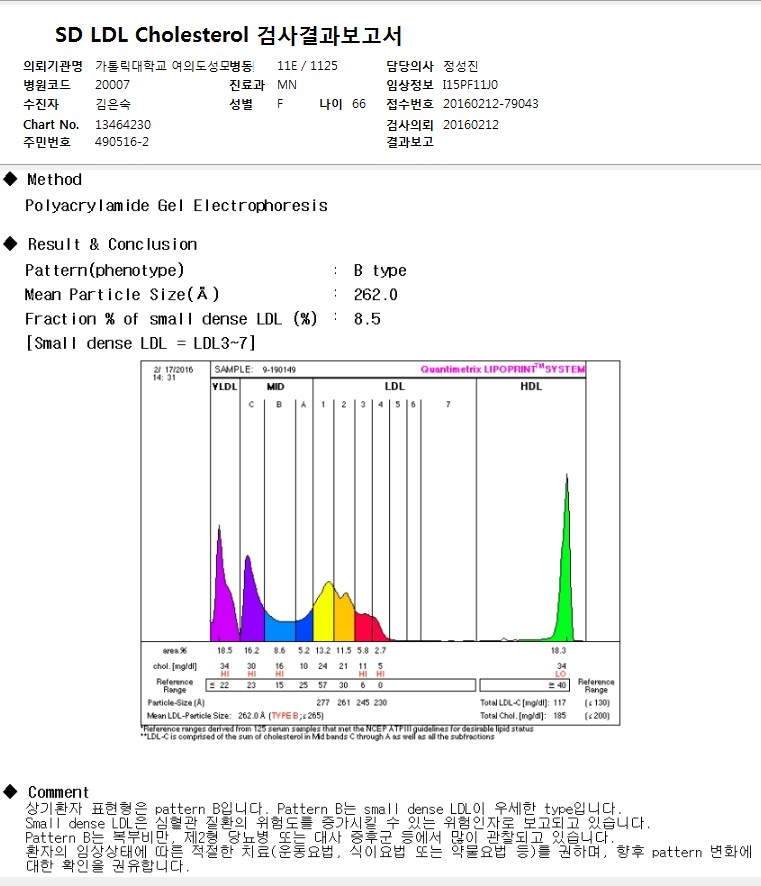Select the doctor name '정성진'

pos(460,66)
